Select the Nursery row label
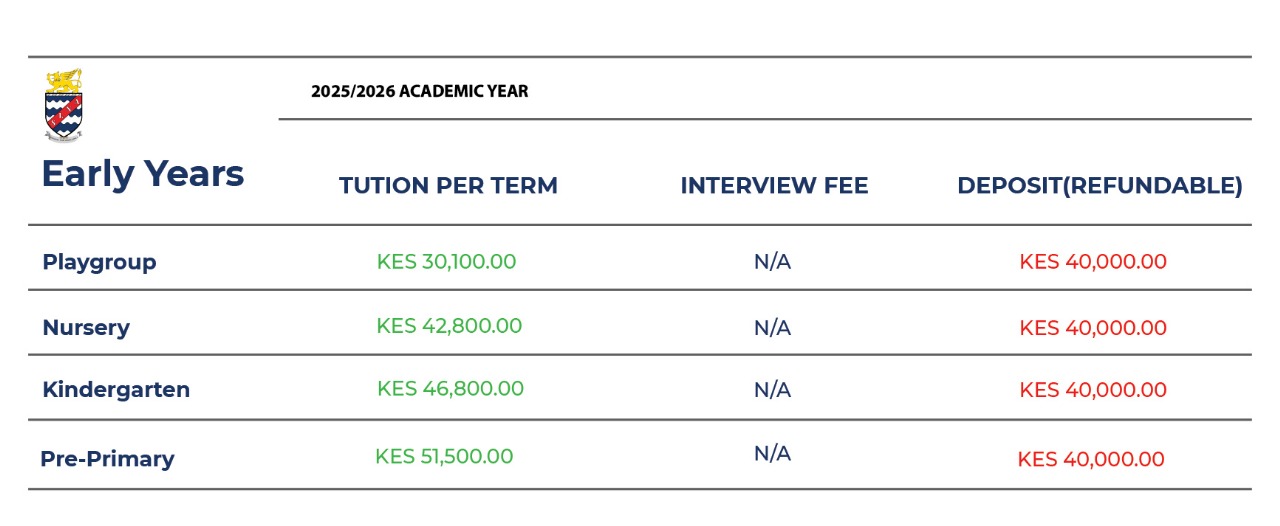1280x526 pixels. coord(86,327)
